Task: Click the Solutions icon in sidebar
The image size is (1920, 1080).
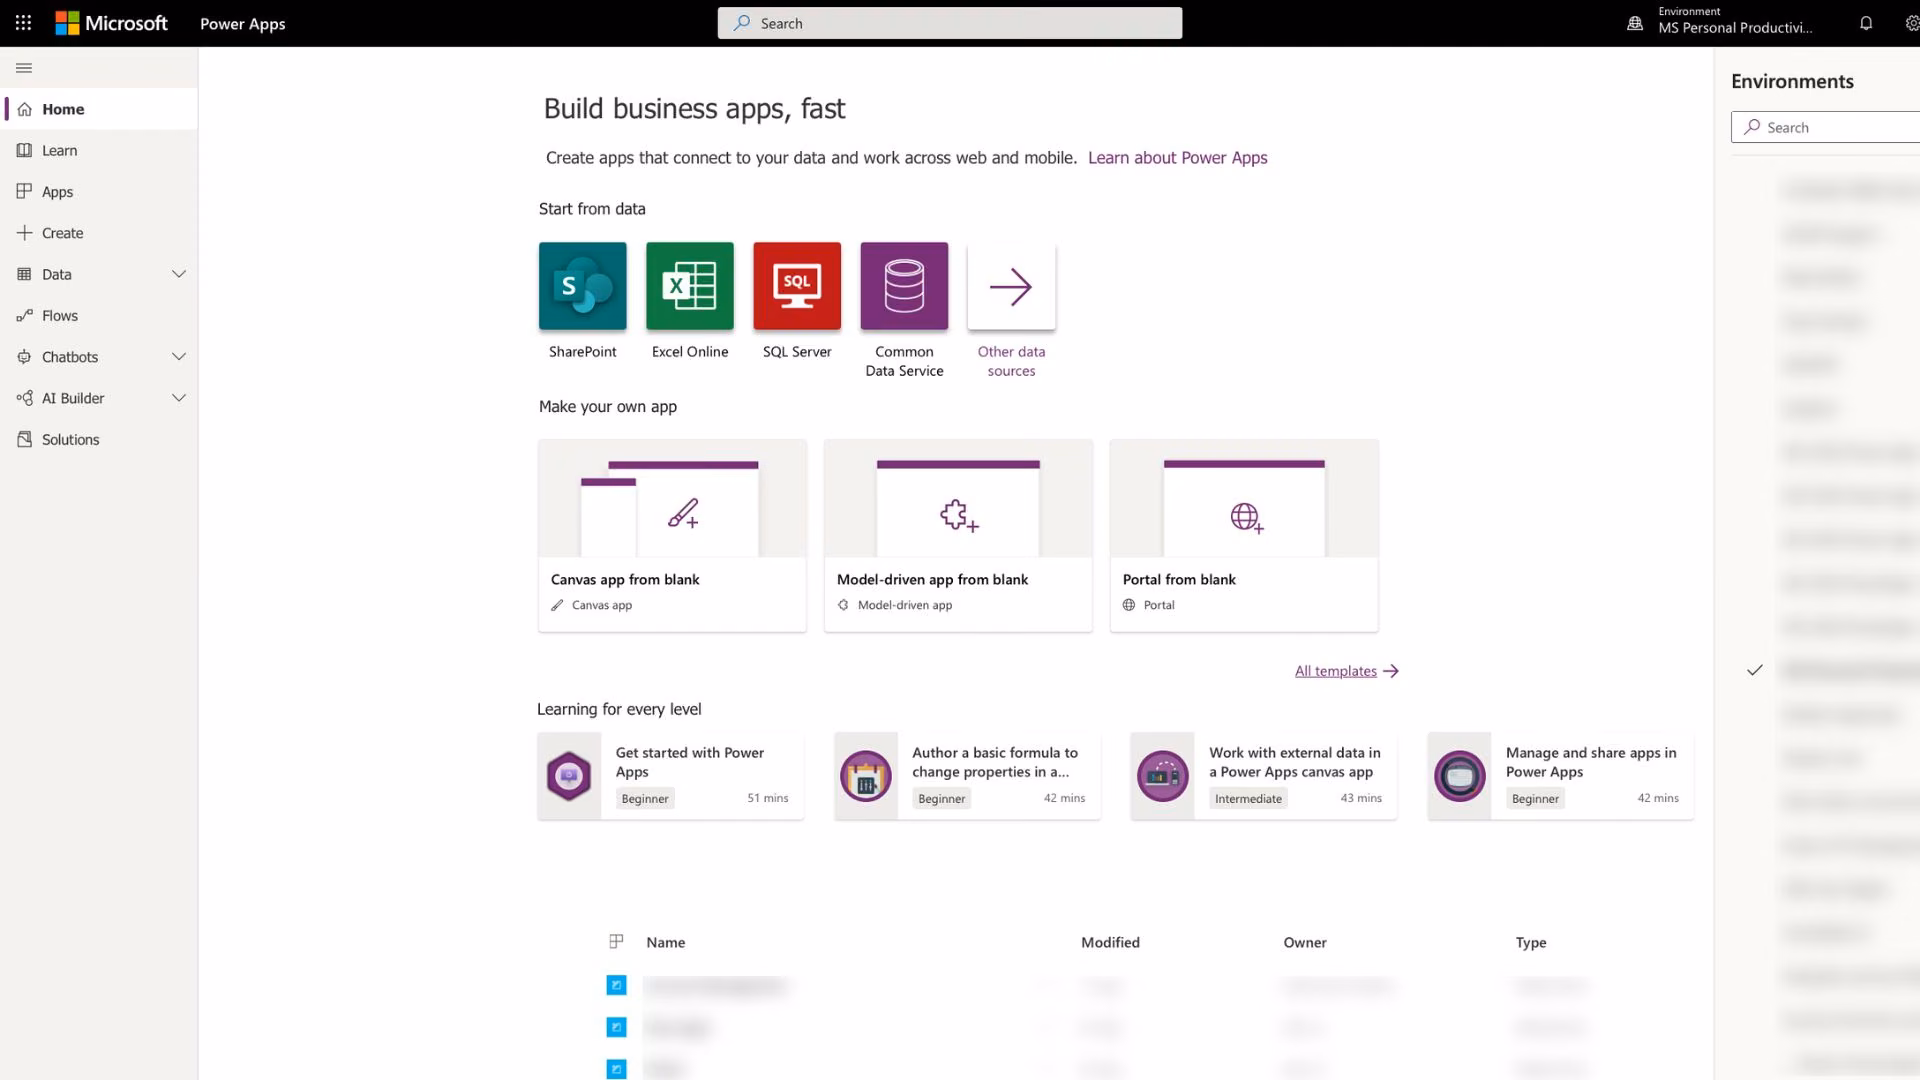Action: [24, 439]
